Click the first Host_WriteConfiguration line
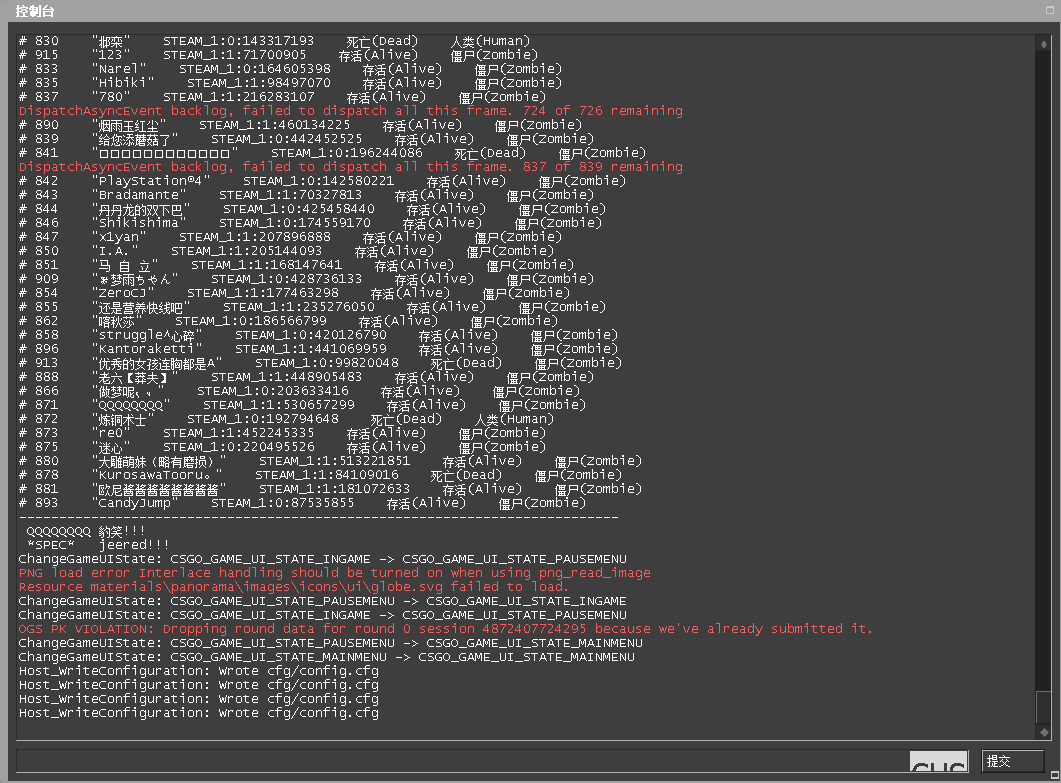Viewport: 1061px width, 783px height. [x=198, y=671]
